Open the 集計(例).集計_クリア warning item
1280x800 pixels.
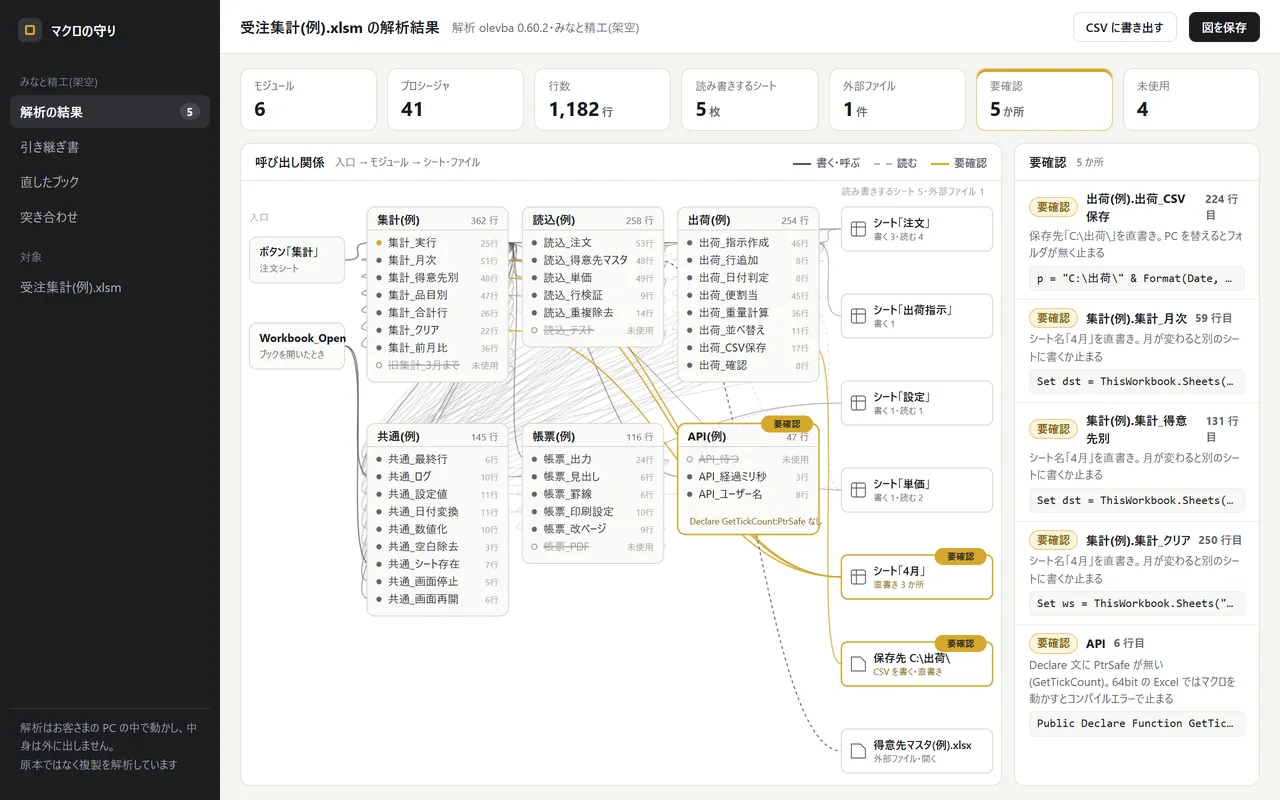pyautogui.click(x=1137, y=573)
